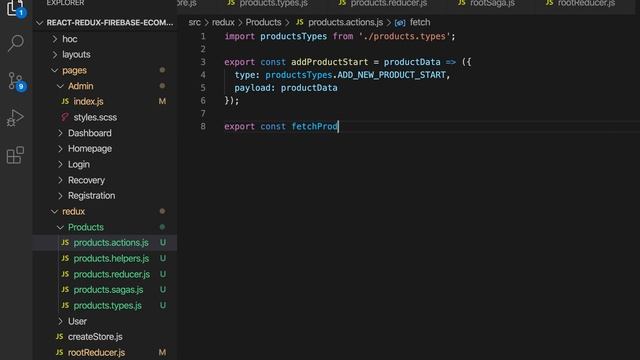
Task: Expand the Registration folder
Action: pos(60,196)
